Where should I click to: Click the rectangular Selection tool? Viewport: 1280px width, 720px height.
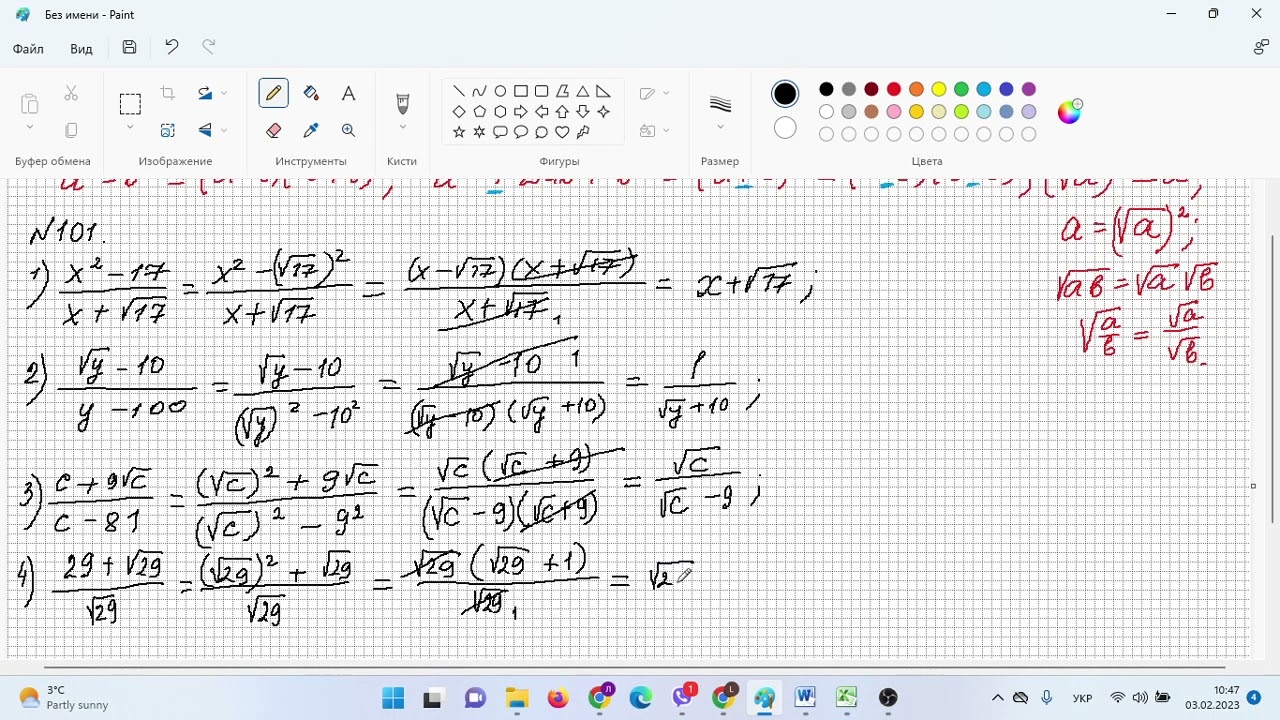130,104
